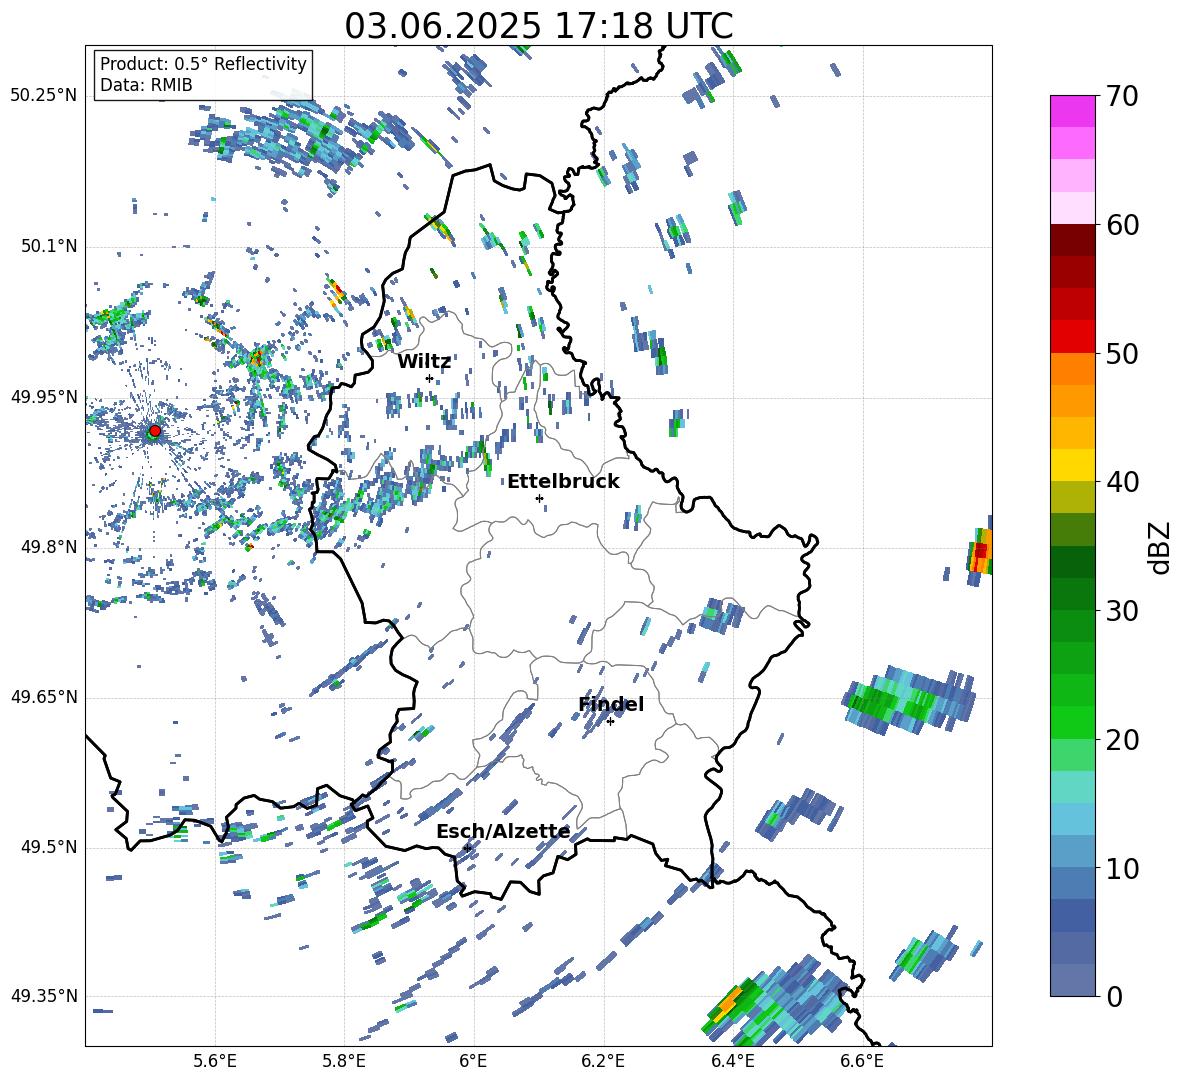Click the 50.25°N latitude label

pos(44,96)
